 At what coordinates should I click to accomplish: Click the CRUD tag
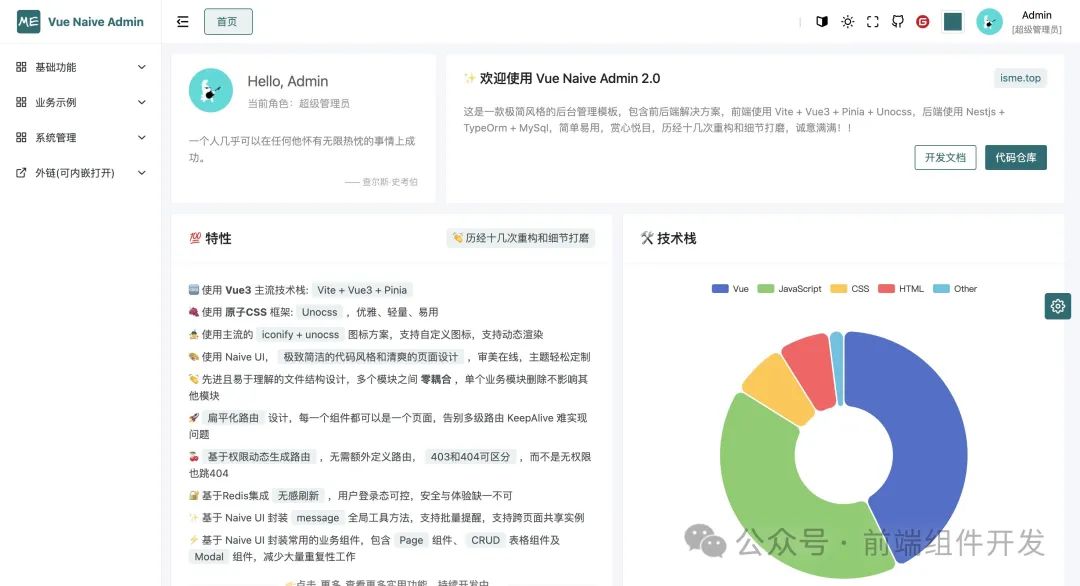pyautogui.click(x=486, y=541)
